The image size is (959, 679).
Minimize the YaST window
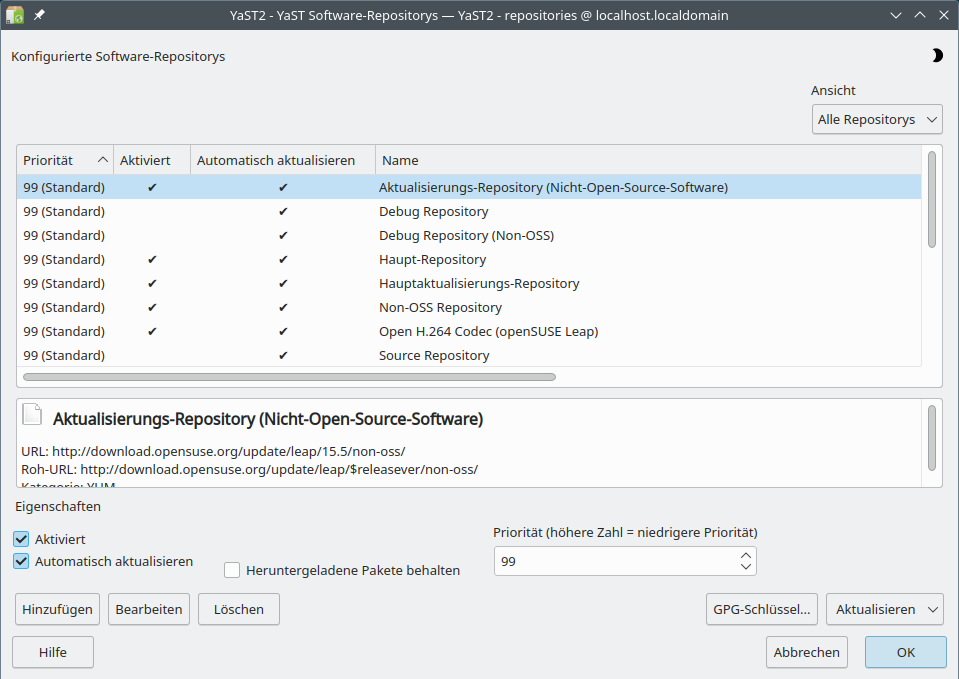(896, 15)
